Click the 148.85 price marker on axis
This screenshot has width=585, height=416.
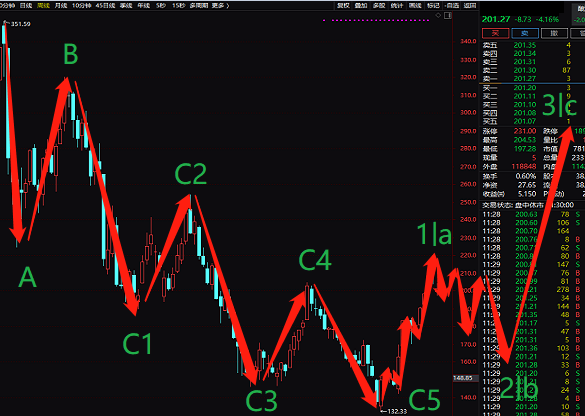463,378
